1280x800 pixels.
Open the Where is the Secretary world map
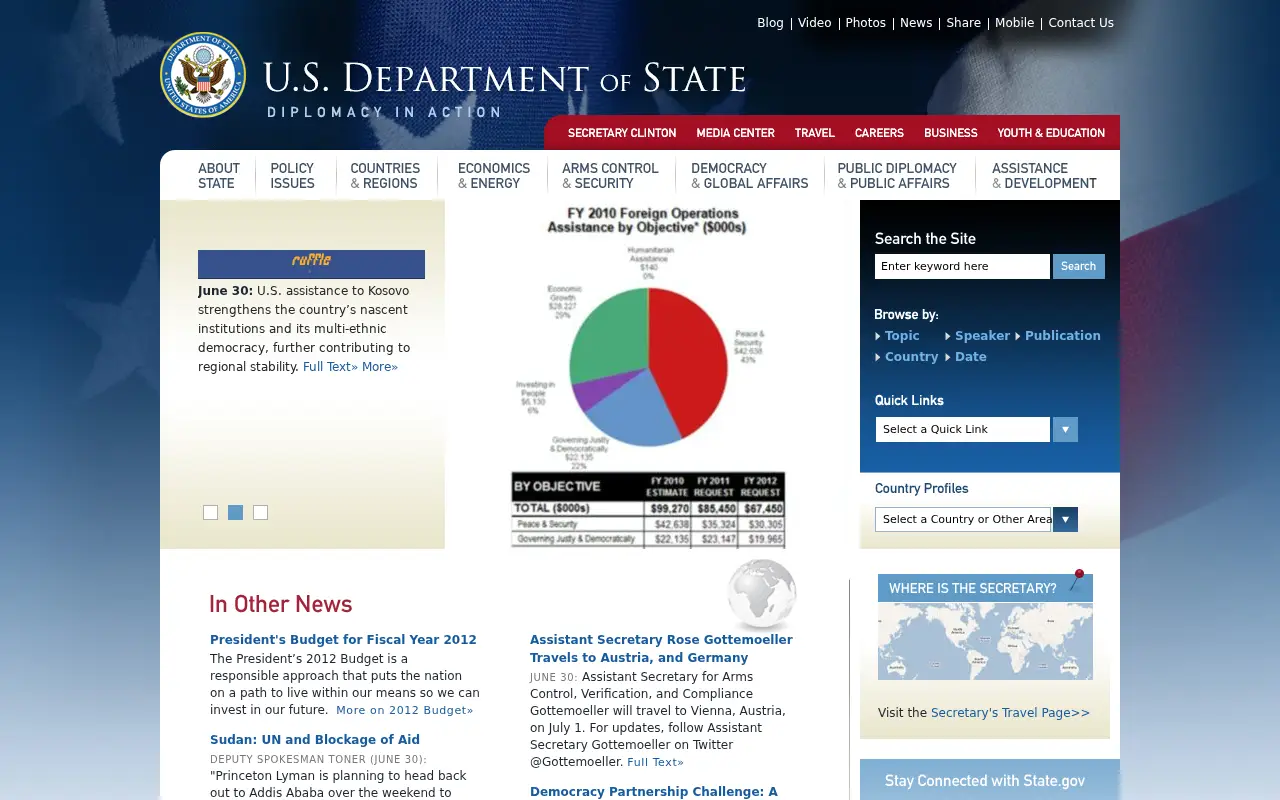[x=985, y=641]
